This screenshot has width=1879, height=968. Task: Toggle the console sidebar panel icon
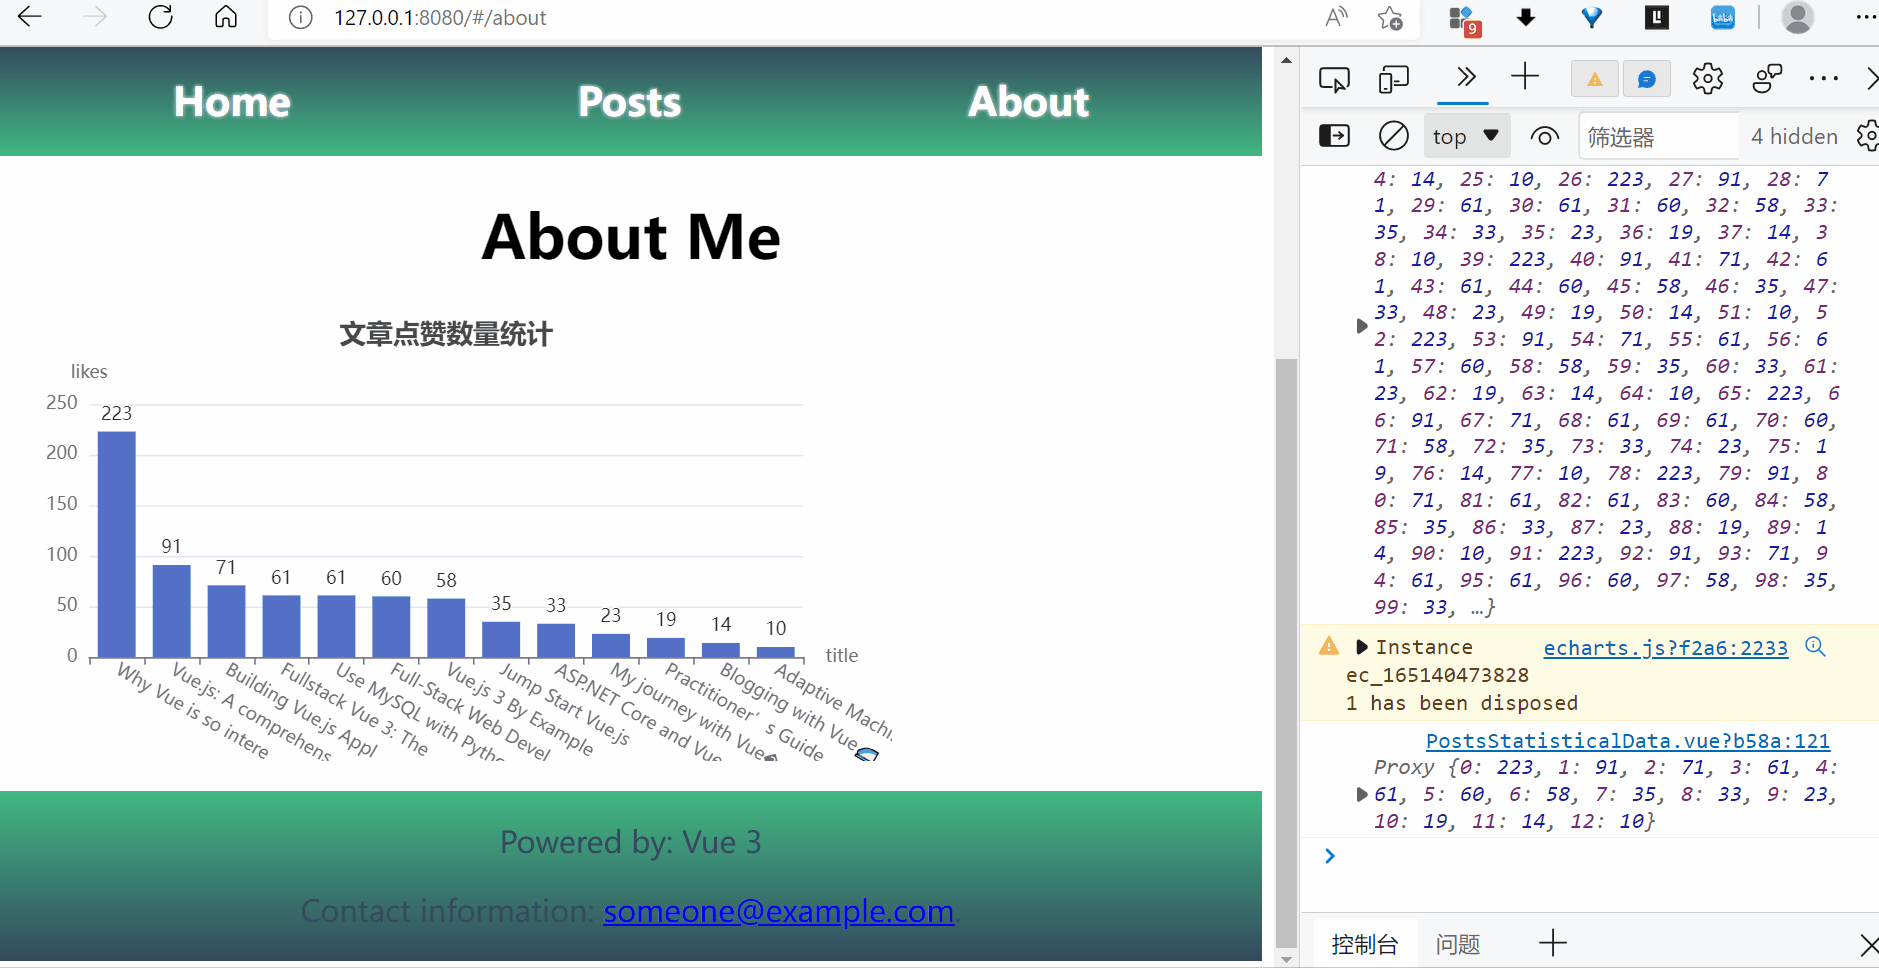1334,136
